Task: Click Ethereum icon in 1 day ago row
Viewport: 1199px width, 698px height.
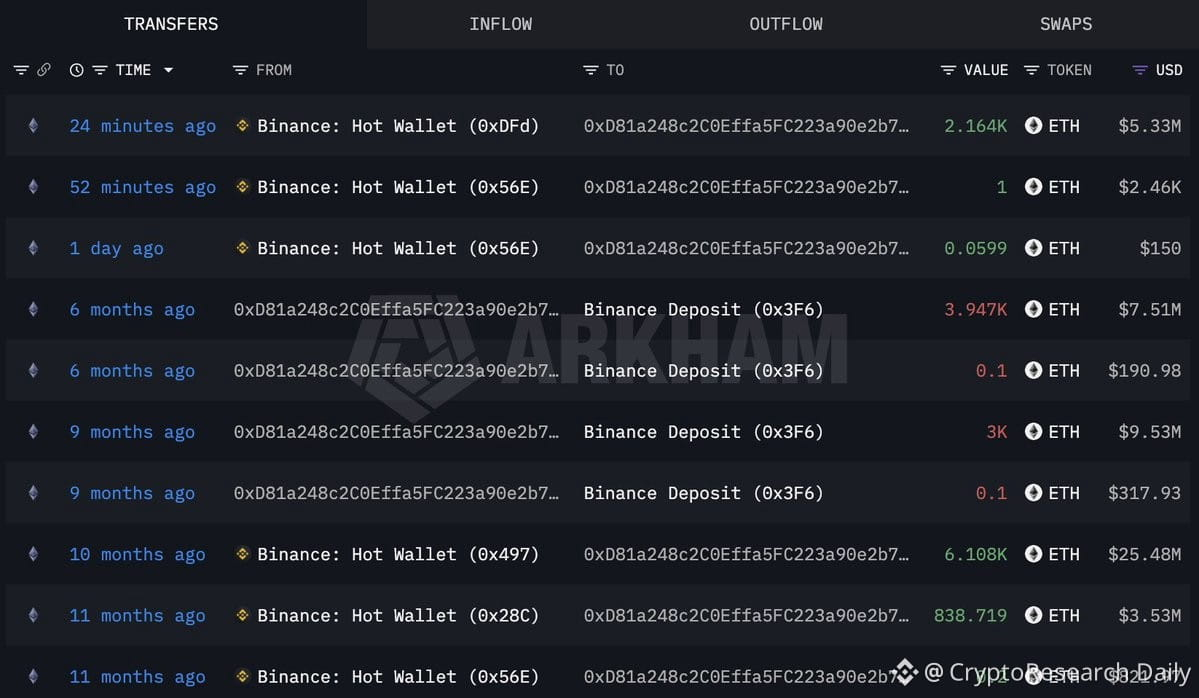Action: [33, 248]
